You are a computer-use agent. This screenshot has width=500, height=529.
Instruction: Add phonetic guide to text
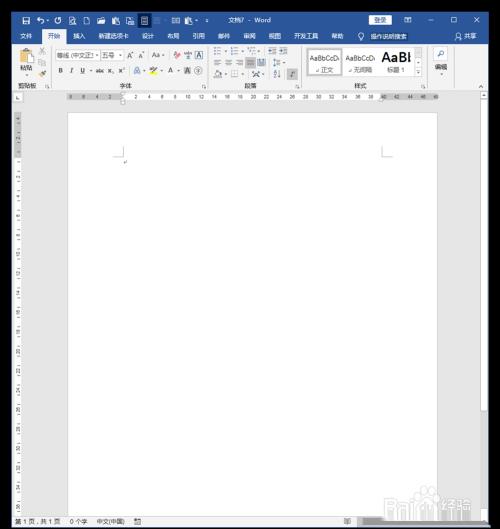pyautogui.click(x=188, y=55)
